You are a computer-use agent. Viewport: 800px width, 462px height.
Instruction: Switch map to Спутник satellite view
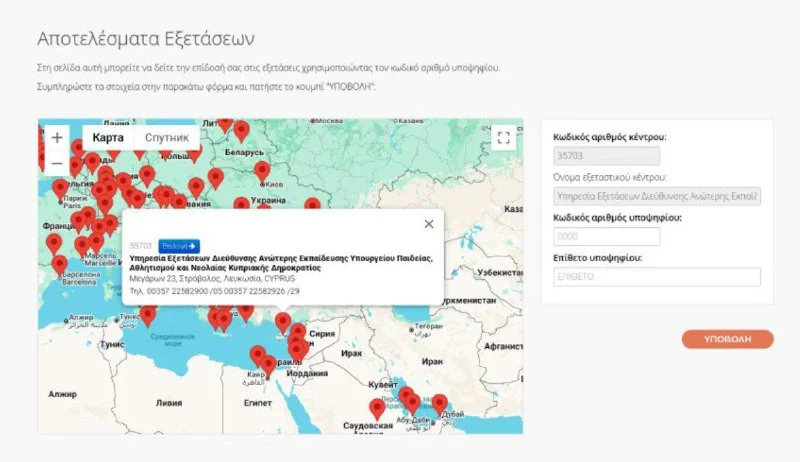click(166, 137)
